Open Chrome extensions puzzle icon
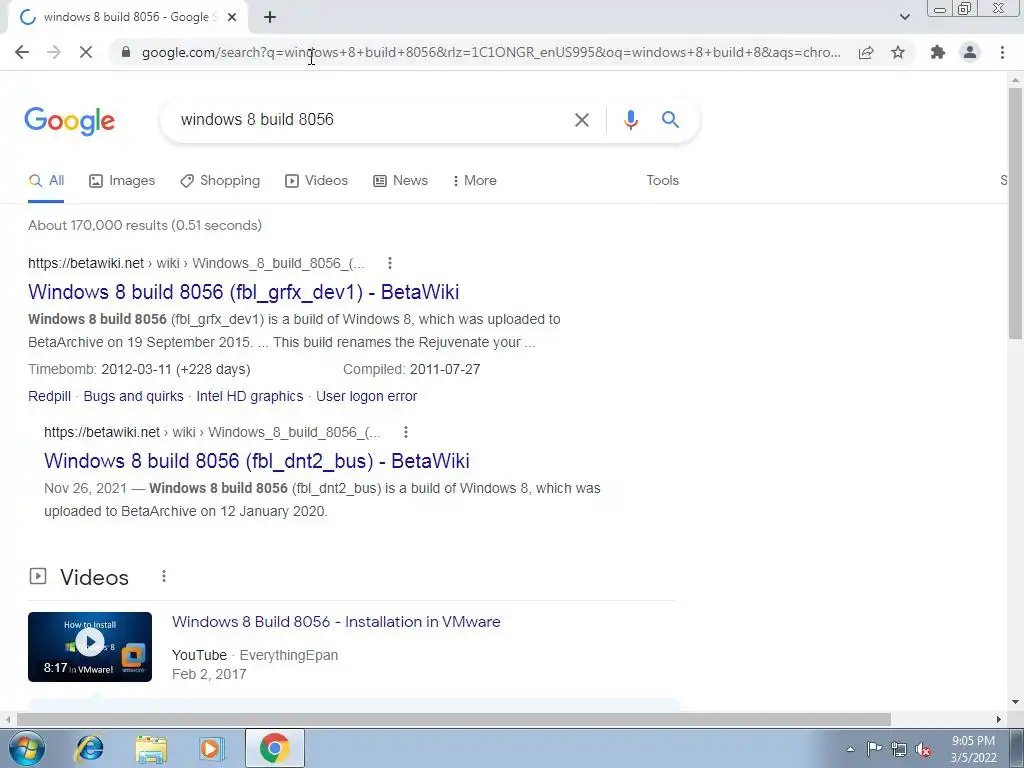 [938, 52]
